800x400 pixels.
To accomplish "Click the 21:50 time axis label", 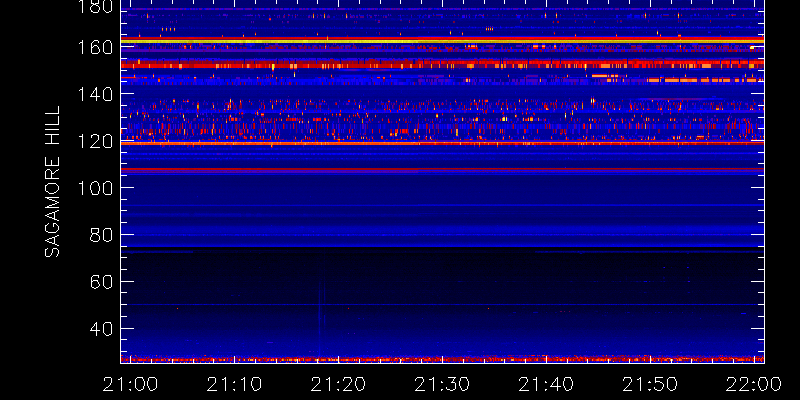I will (649, 384).
